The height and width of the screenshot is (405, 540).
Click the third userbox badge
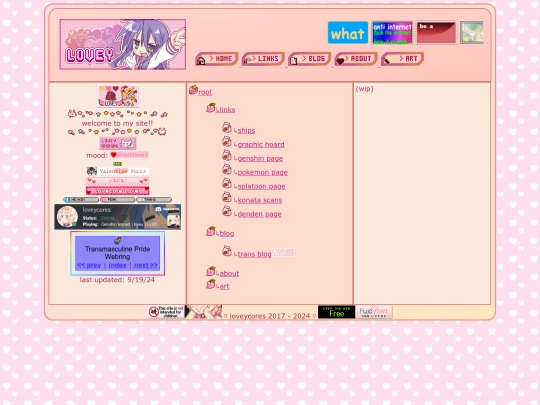click(154, 199)
